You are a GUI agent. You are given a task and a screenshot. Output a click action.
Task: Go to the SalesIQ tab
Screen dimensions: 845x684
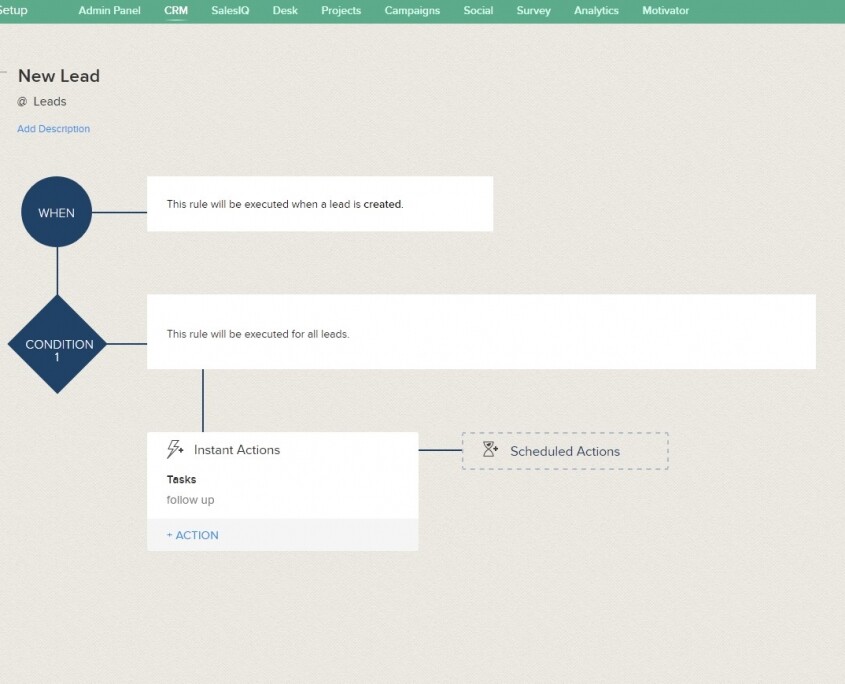[230, 10]
